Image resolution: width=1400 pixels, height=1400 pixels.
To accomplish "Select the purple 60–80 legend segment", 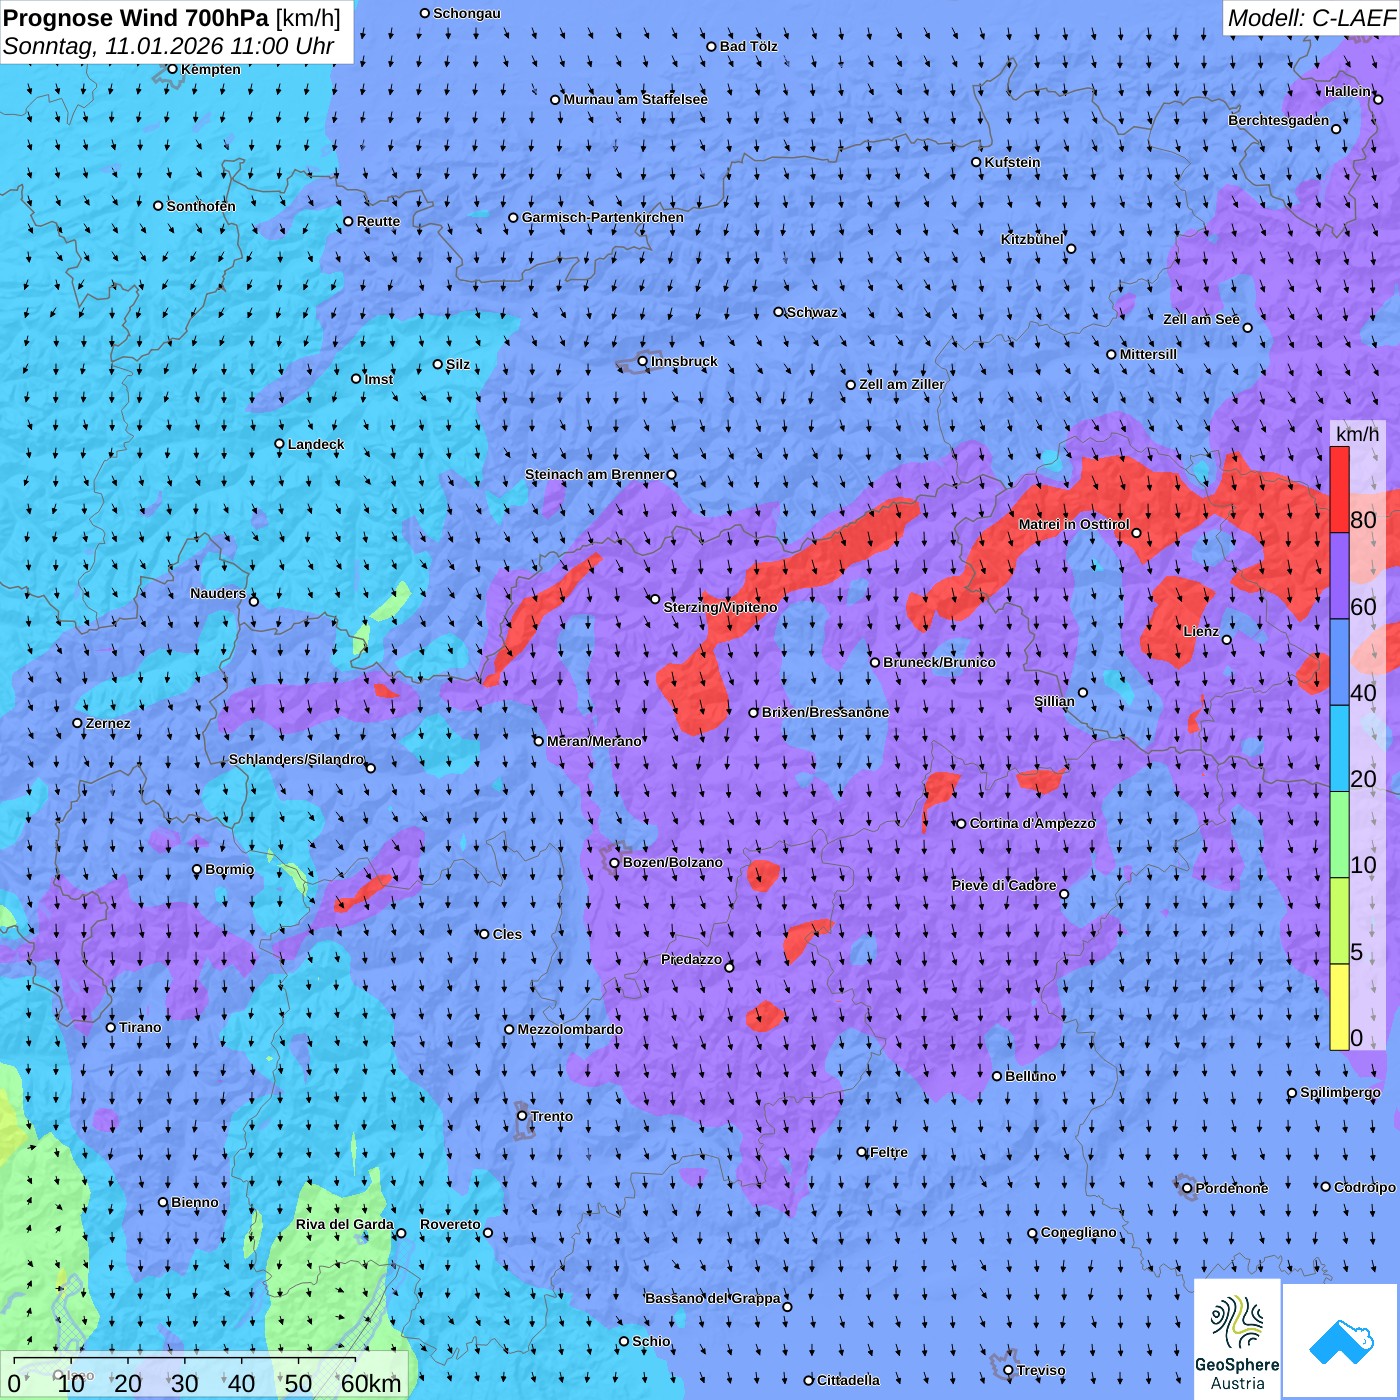I will [x=1339, y=576].
